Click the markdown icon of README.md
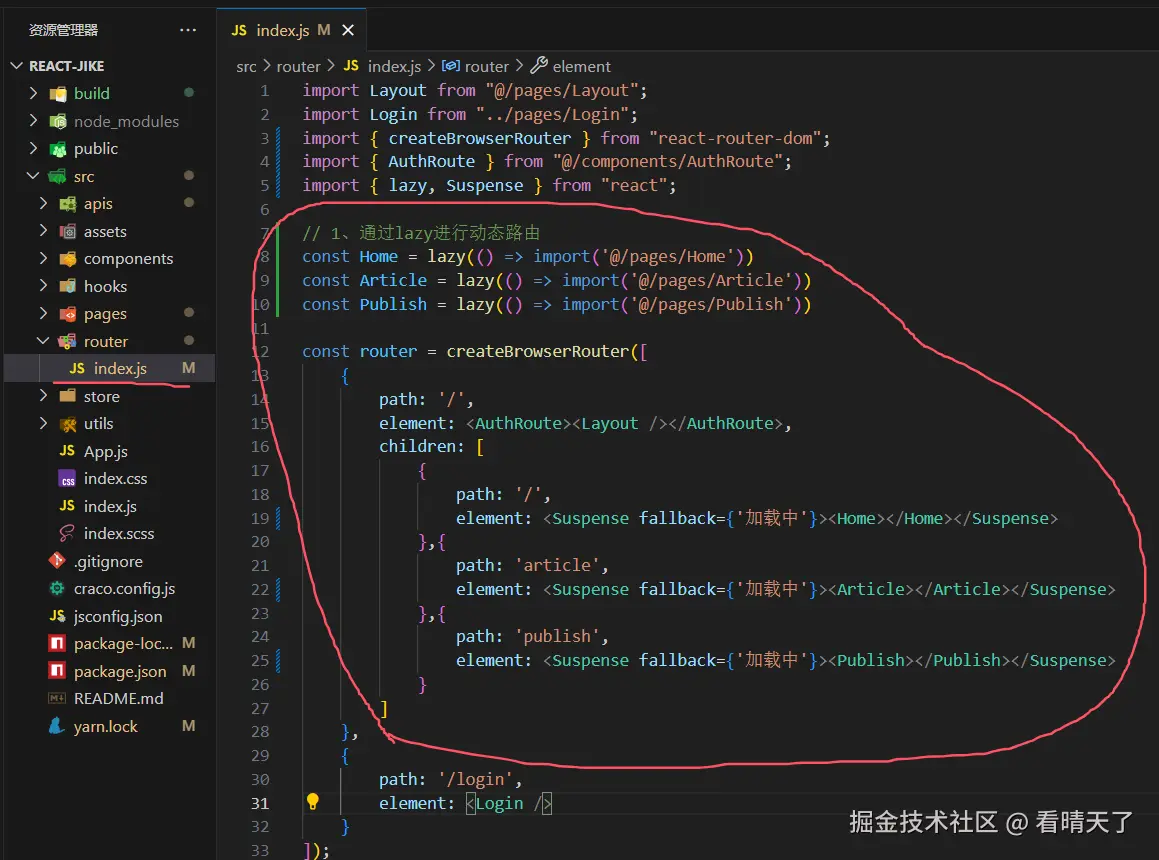1159x860 pixels. click(57, 698)
